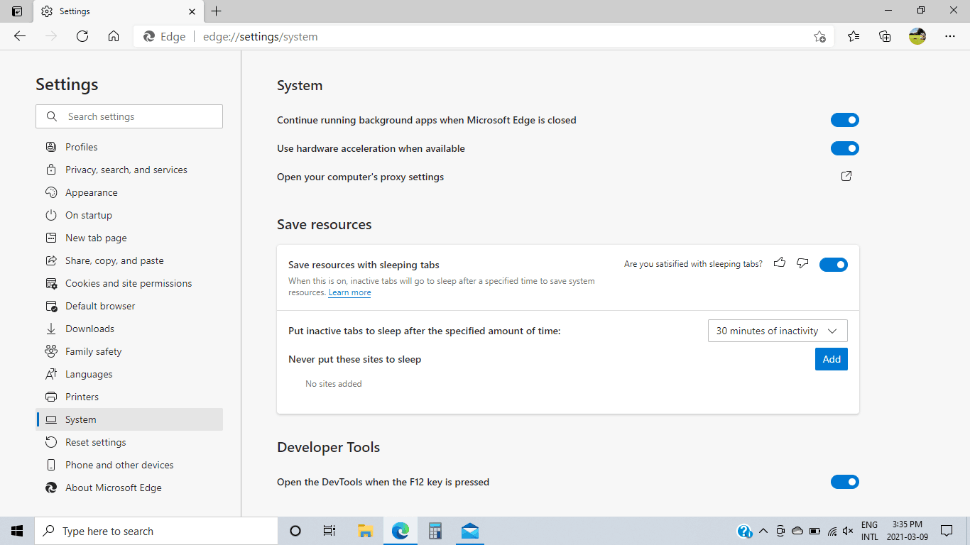Add this page to favorites star
The width and height of the screenshot is (970, 545).
tap(820, 36)
